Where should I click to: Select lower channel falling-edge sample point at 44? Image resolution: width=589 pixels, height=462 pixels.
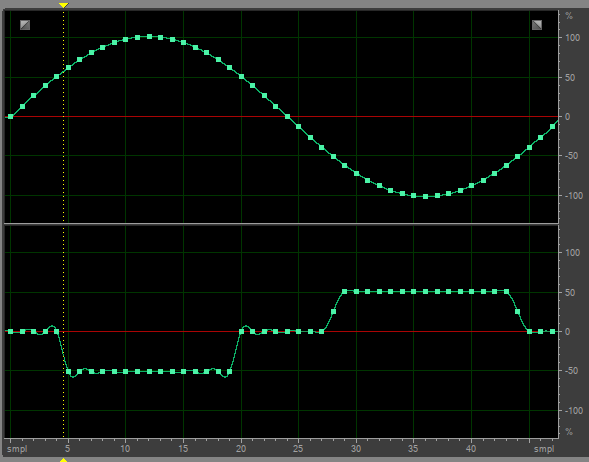click(517, 311)
